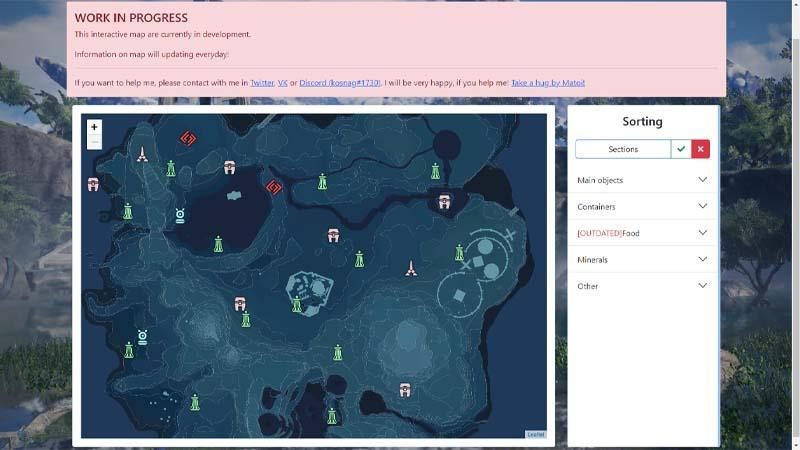
Task: Select the white spire marker left of the circular arena
Action: pos(411,268)
